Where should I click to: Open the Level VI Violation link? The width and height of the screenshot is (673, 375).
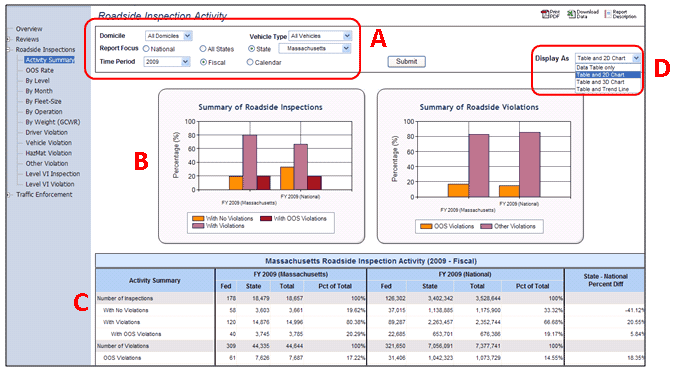coord(49,184)
